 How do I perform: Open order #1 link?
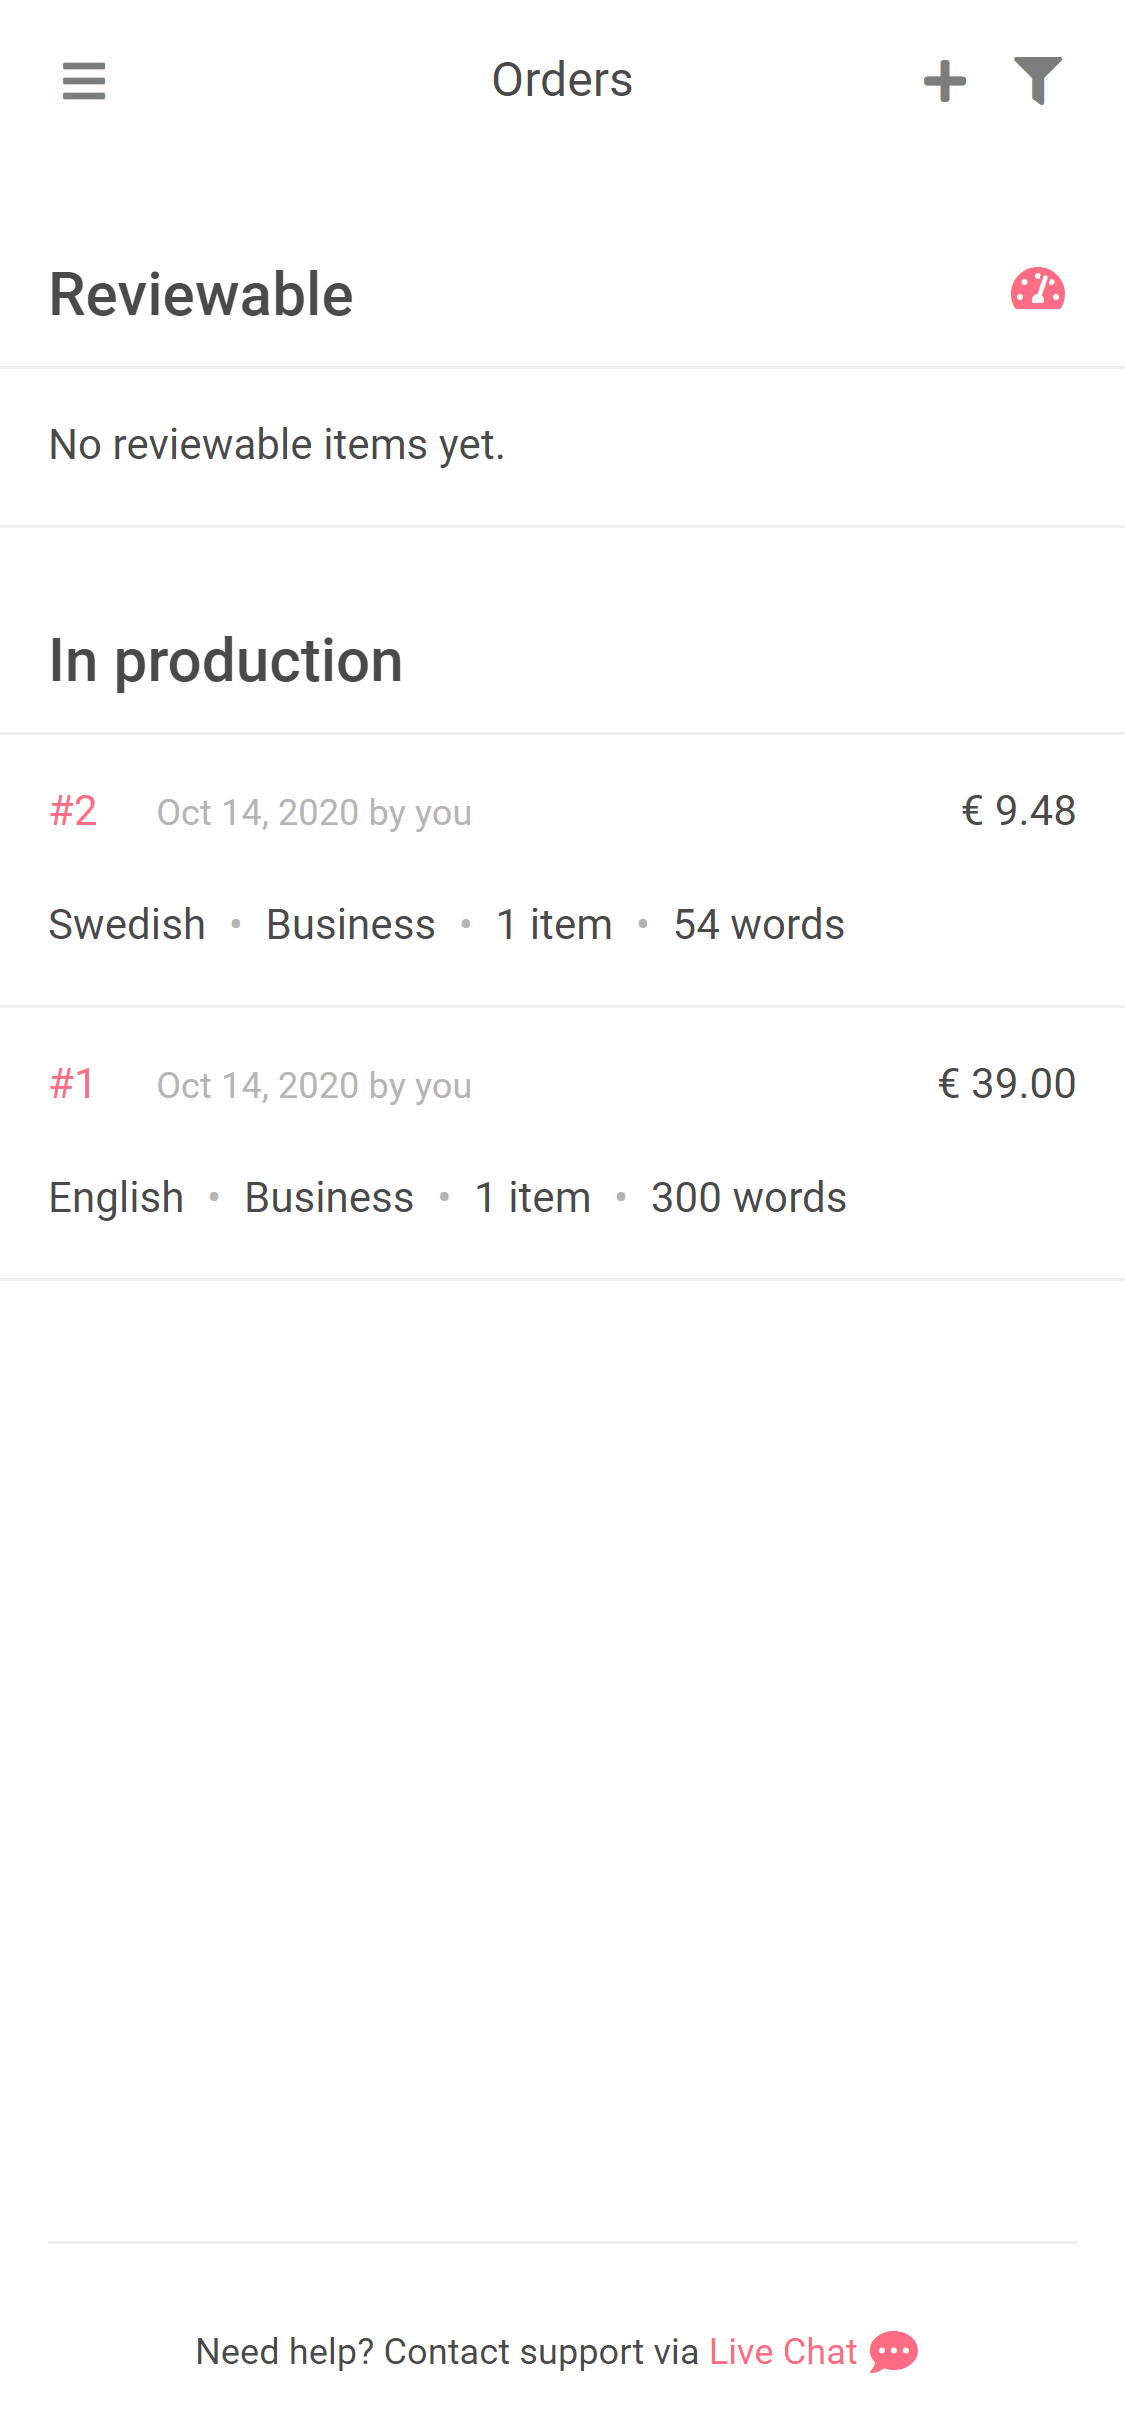pyautogui.click(x=73, y=1084)
